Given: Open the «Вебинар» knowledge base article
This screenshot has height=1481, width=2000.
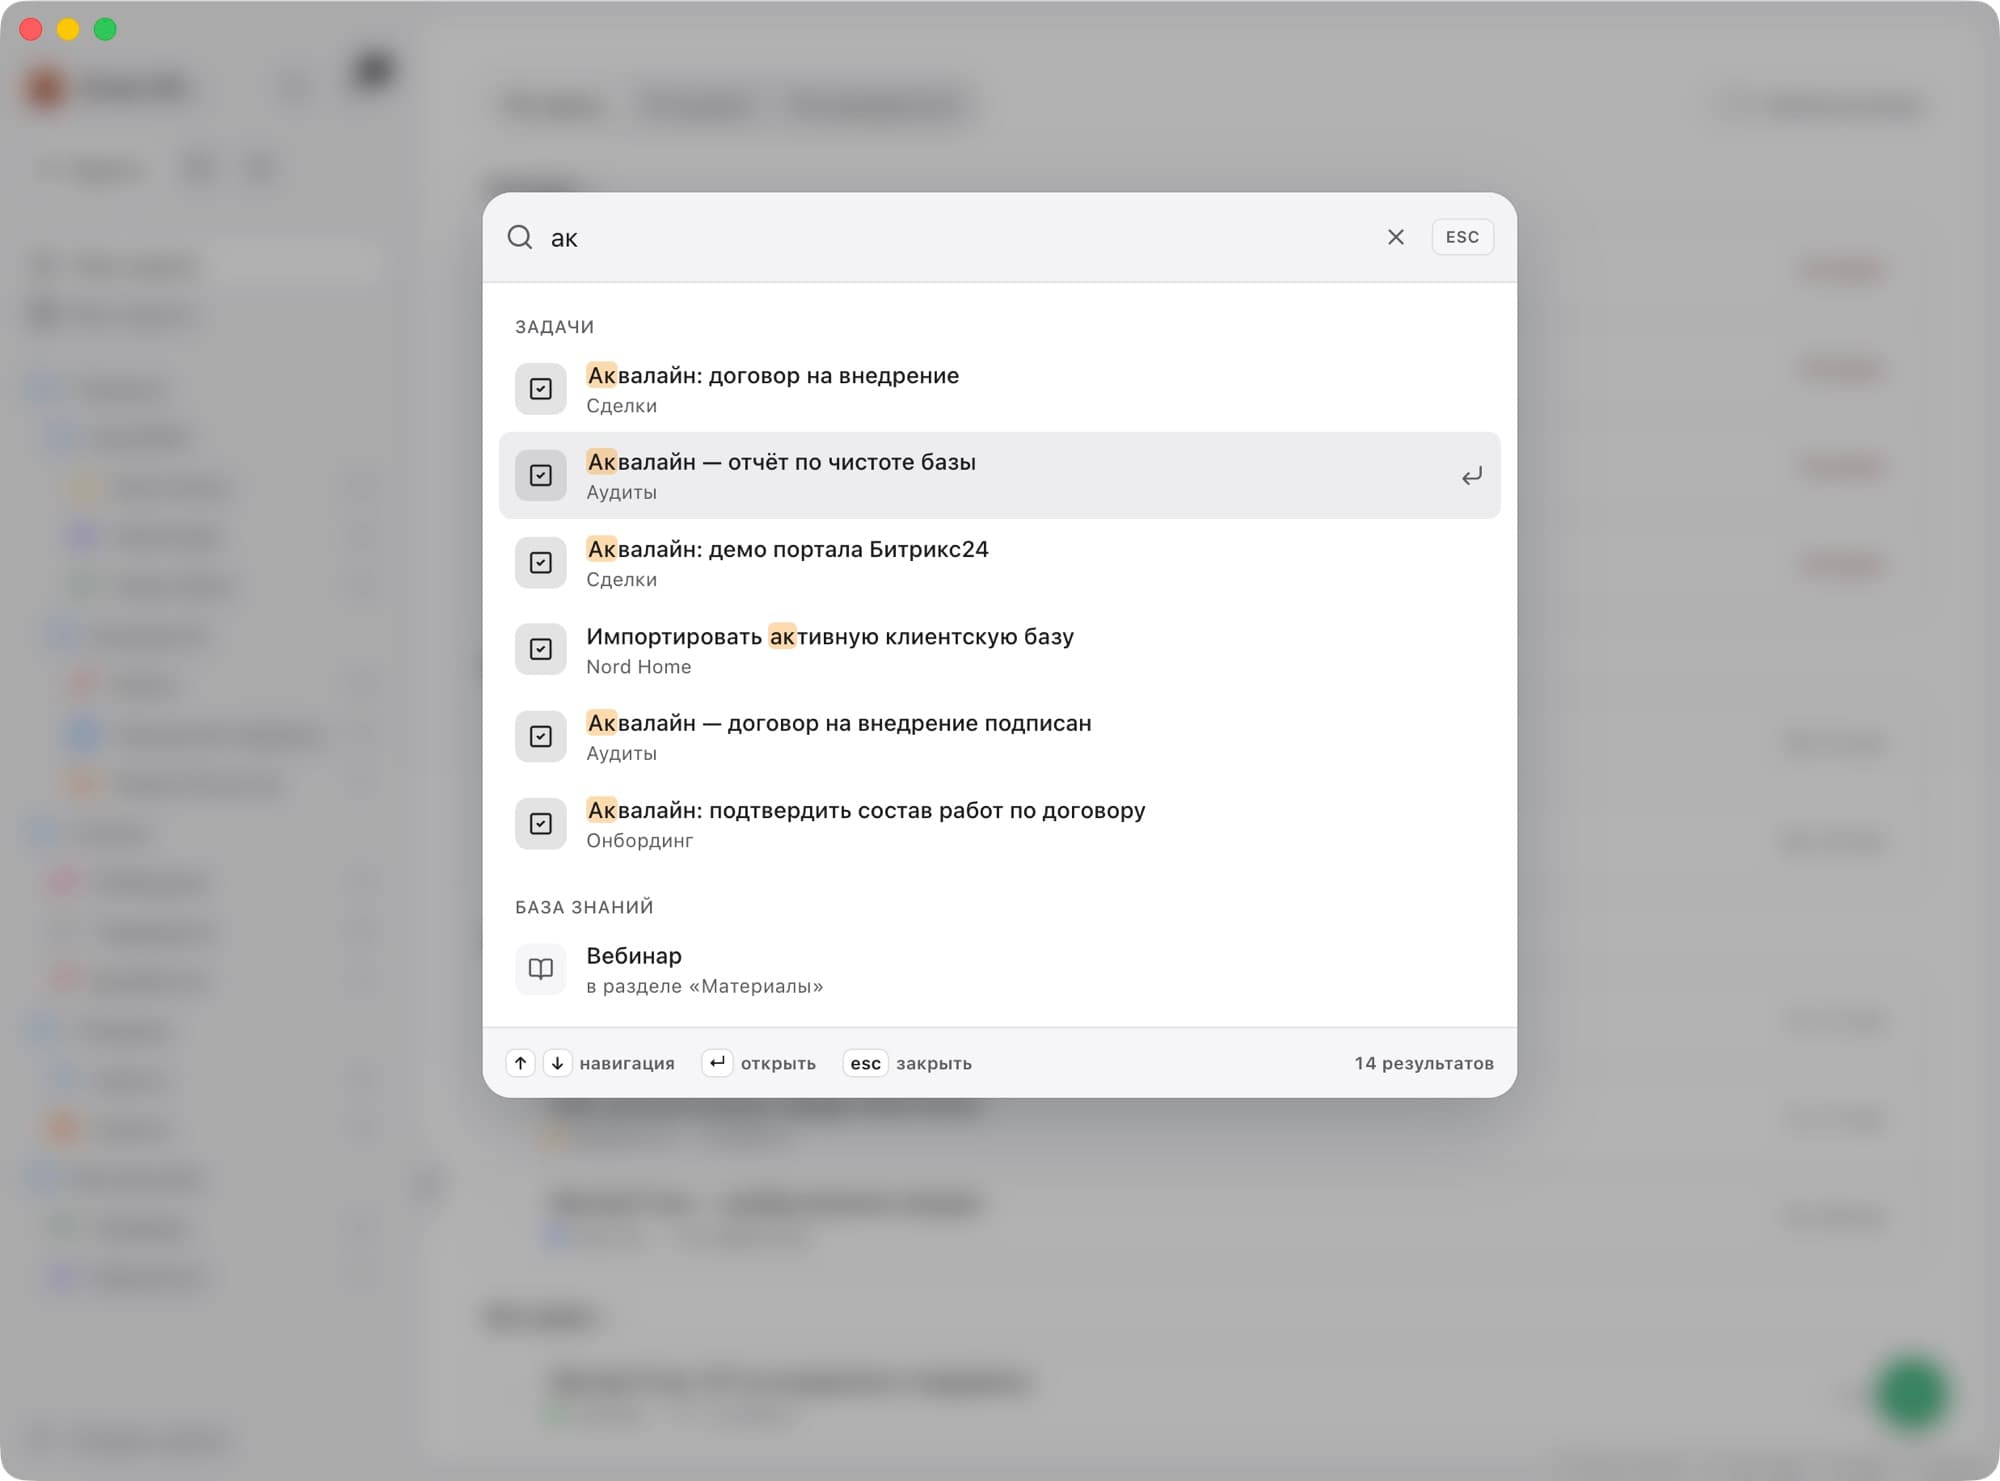Looking at the screenshot, I should 1000,969.
